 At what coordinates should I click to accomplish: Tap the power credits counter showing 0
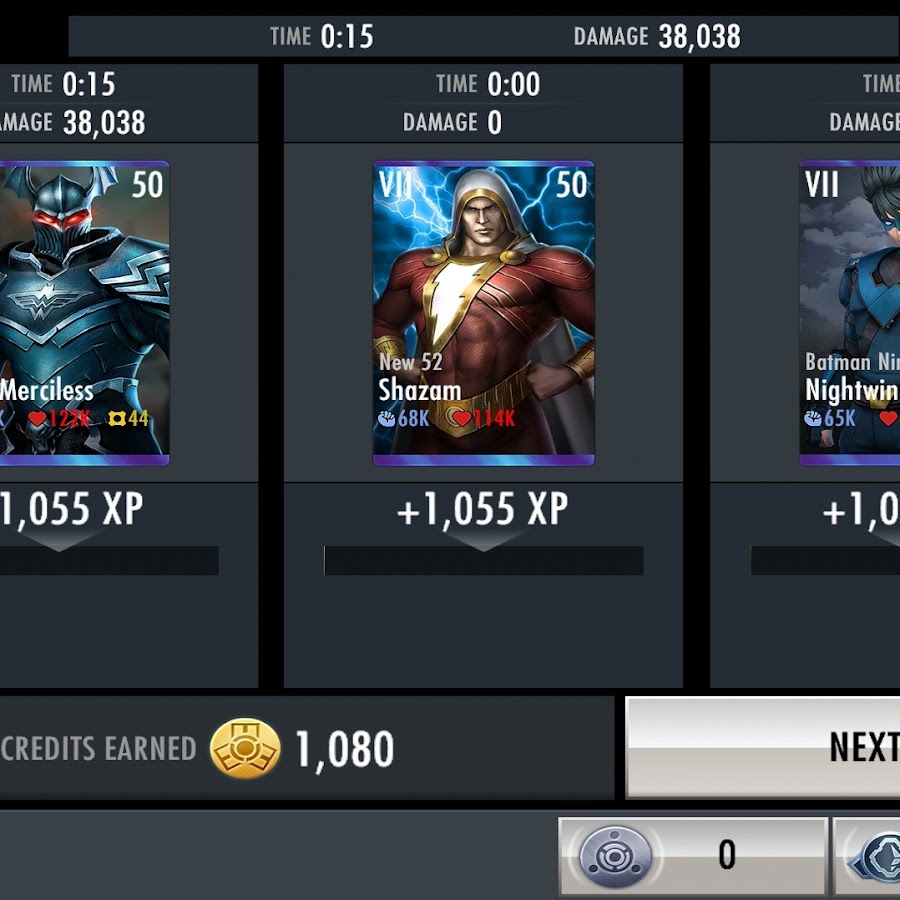coord(693,855)
